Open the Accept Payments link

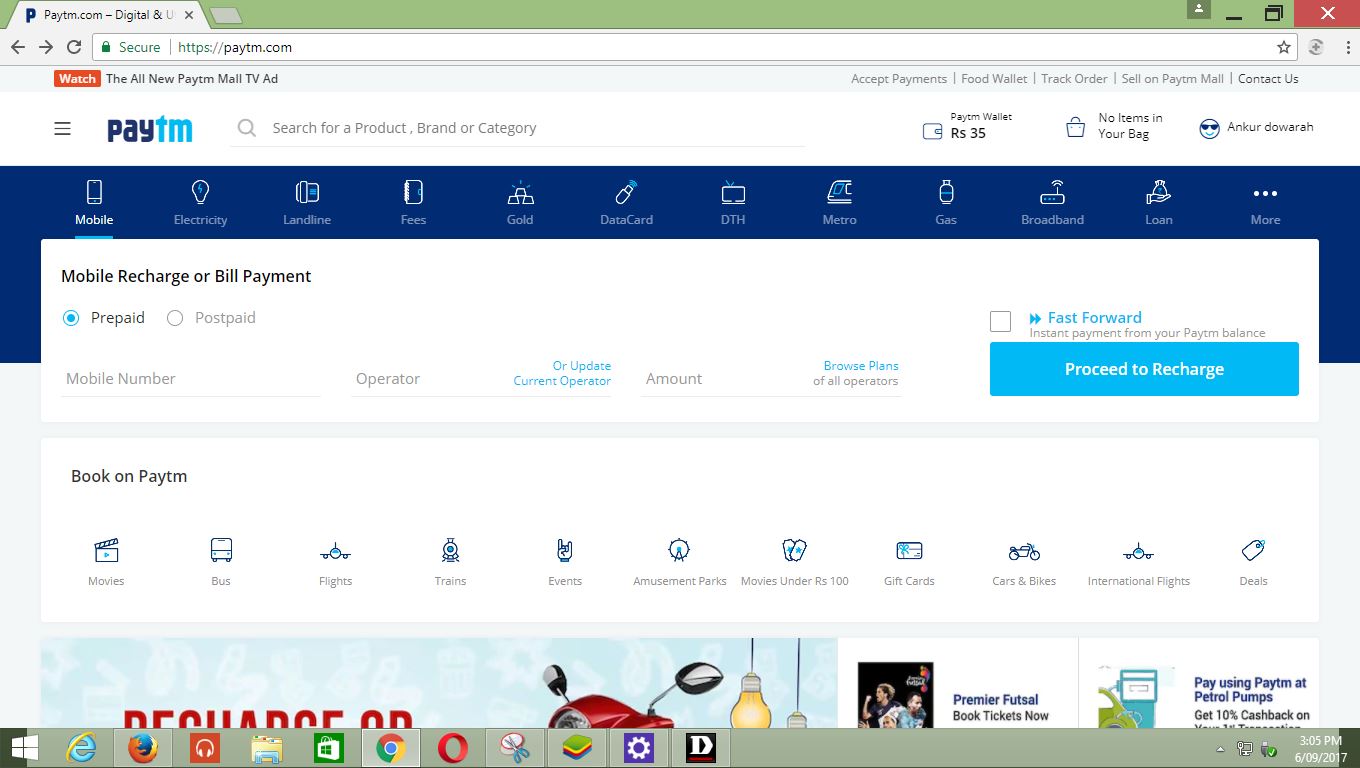click(899, 79)
